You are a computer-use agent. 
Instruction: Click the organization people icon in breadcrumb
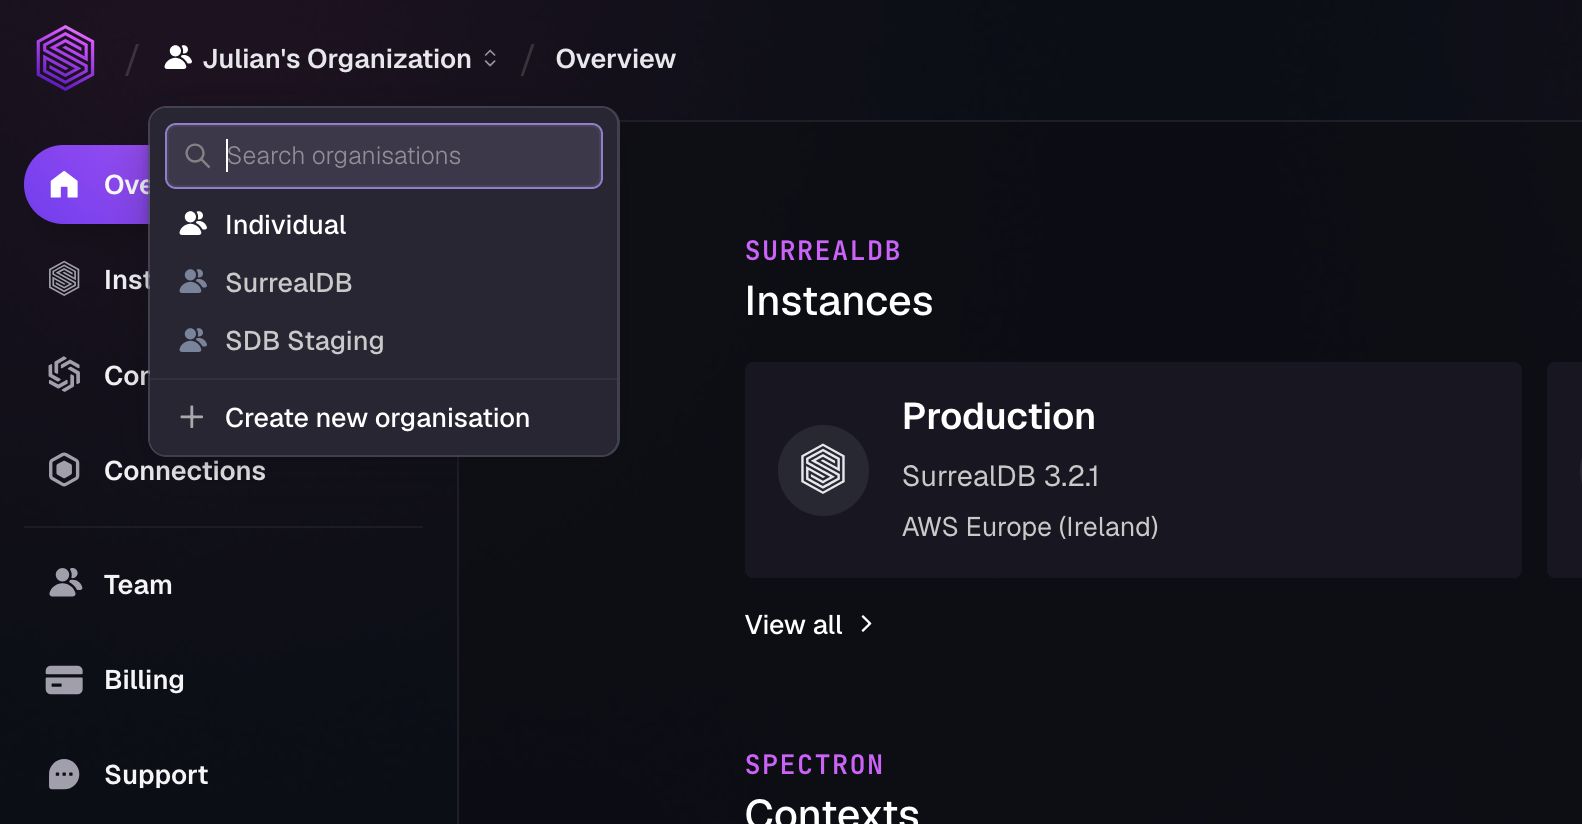coord(178,58)
